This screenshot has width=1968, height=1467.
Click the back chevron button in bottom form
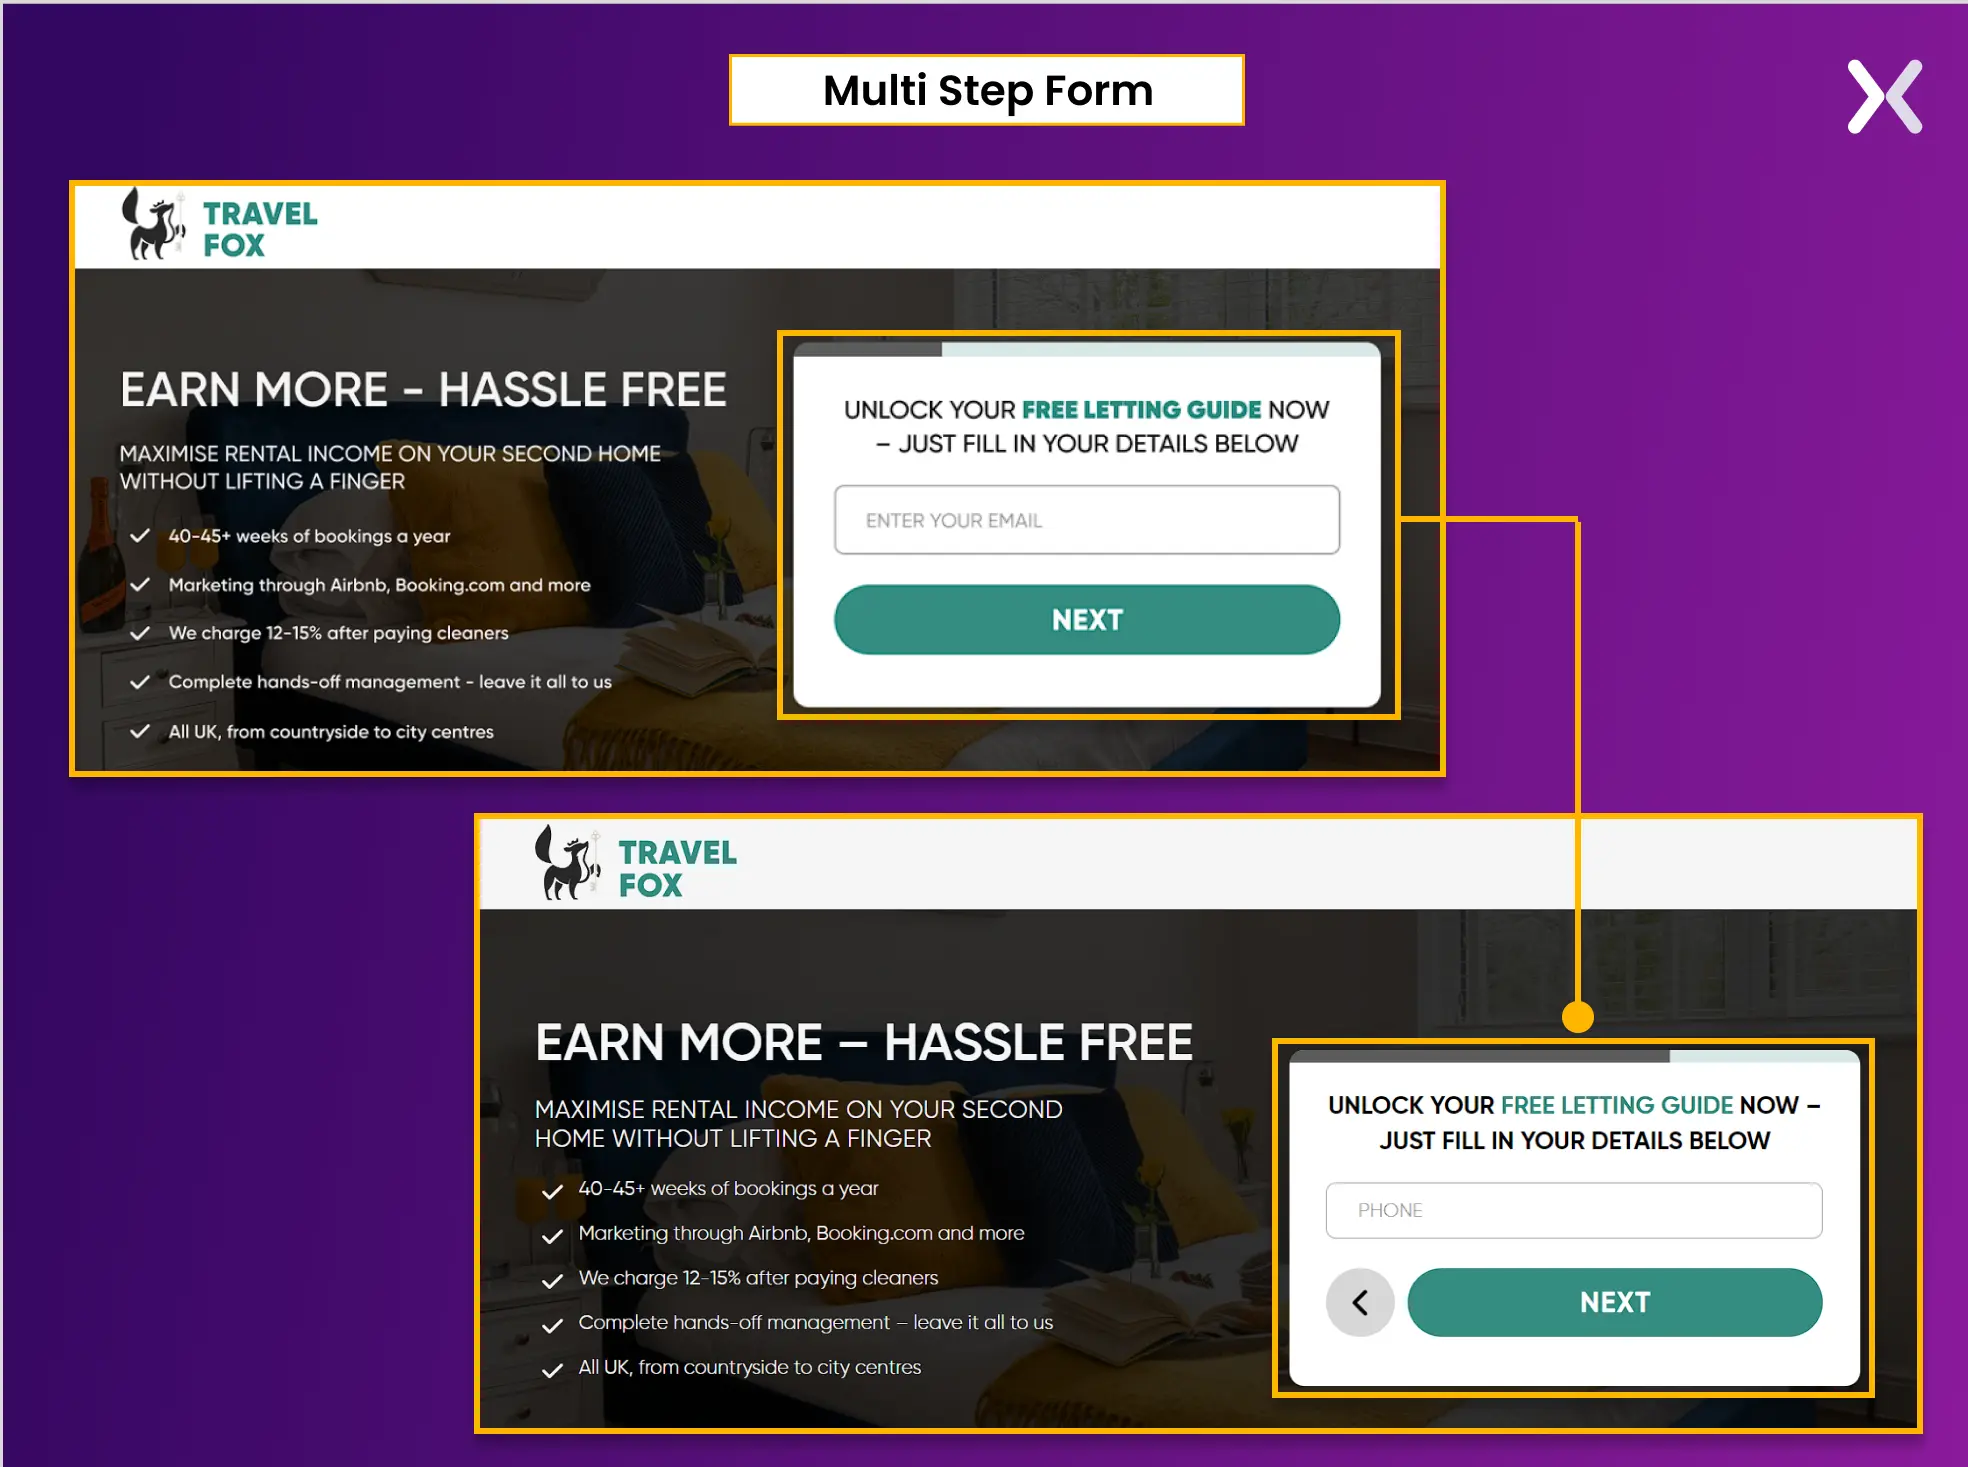(x=1361, y=1299)
